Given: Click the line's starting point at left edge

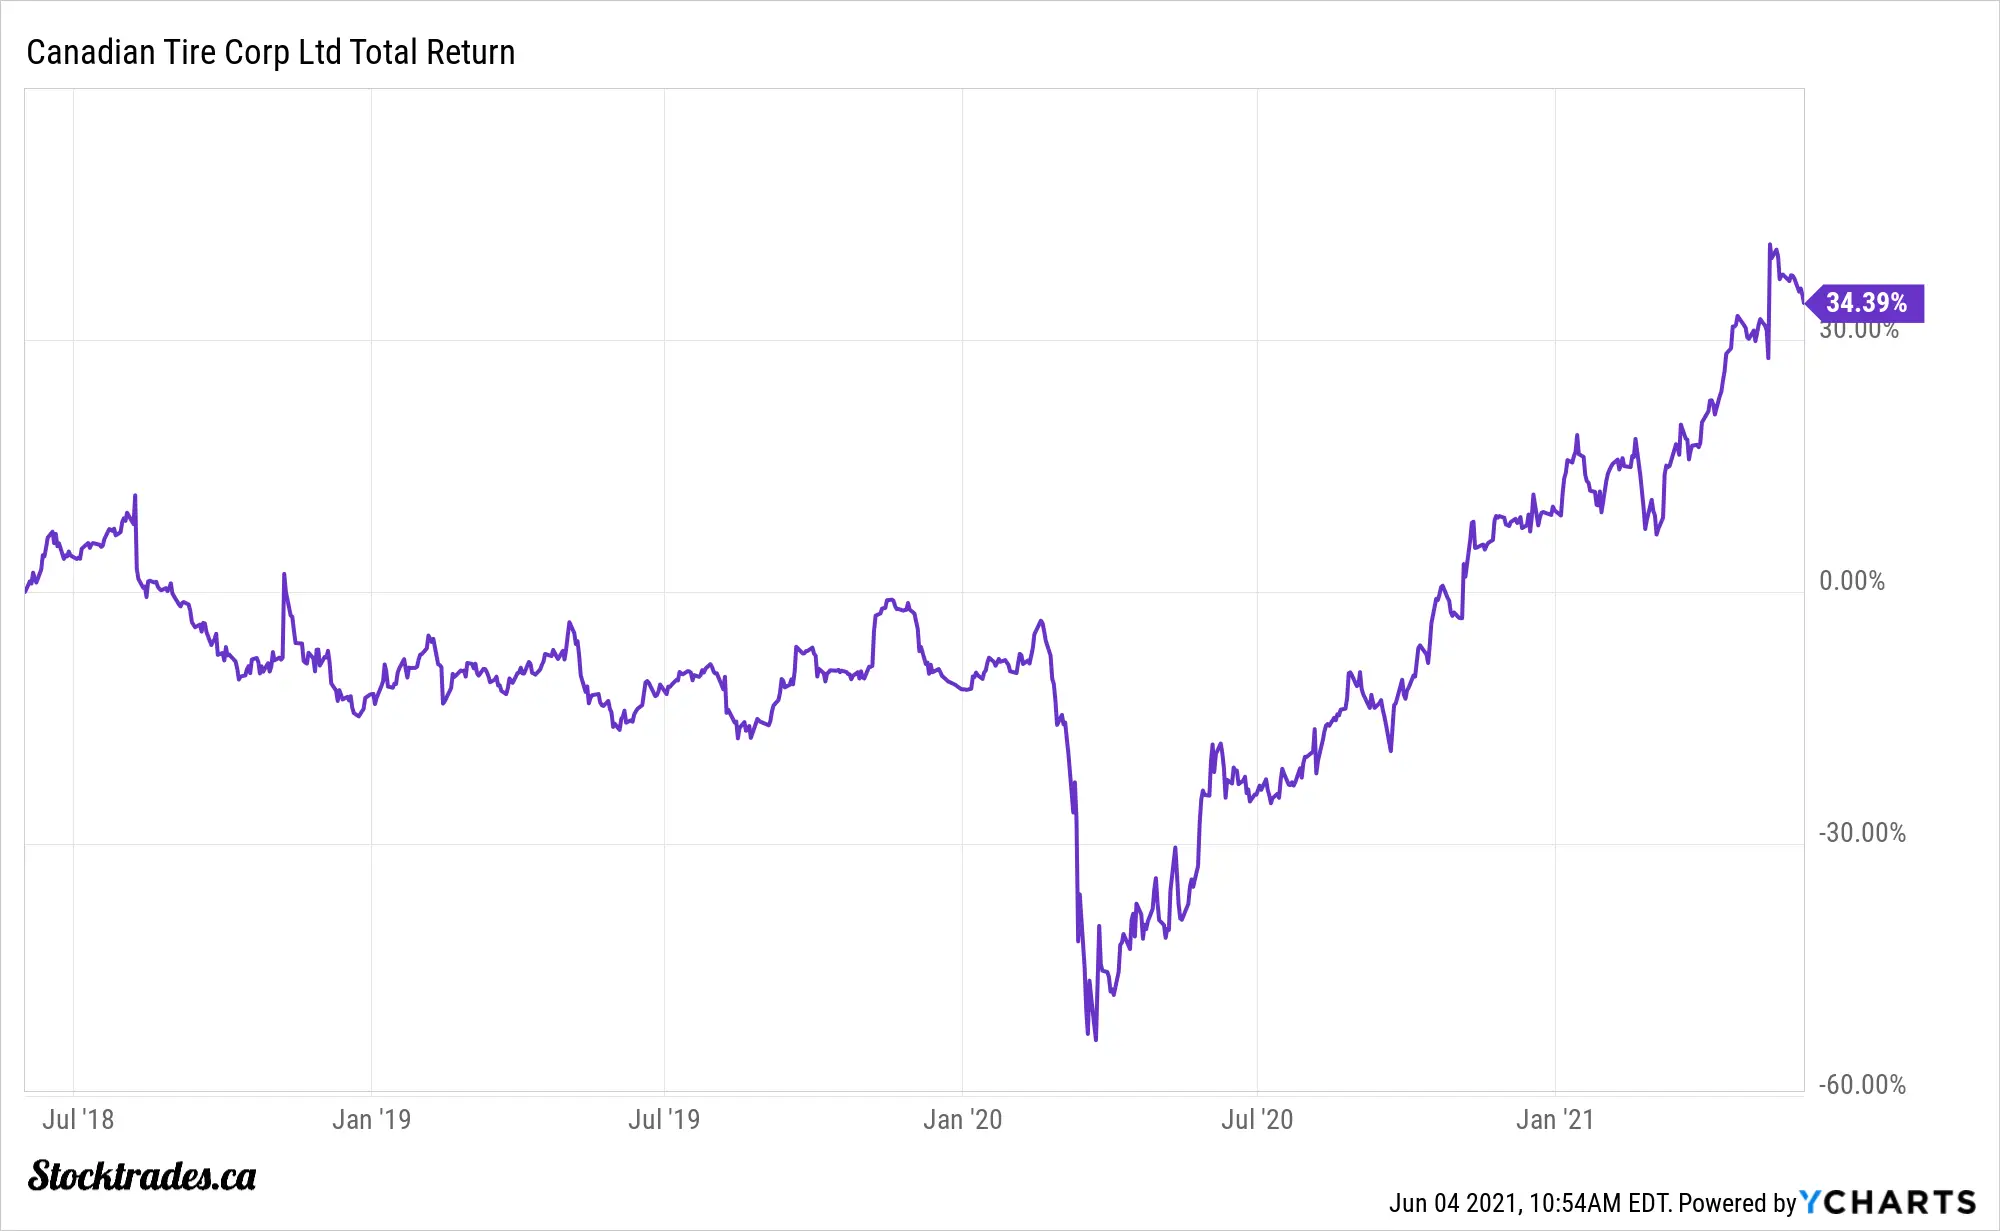Looking at the screenshot, I should point(26,591).
